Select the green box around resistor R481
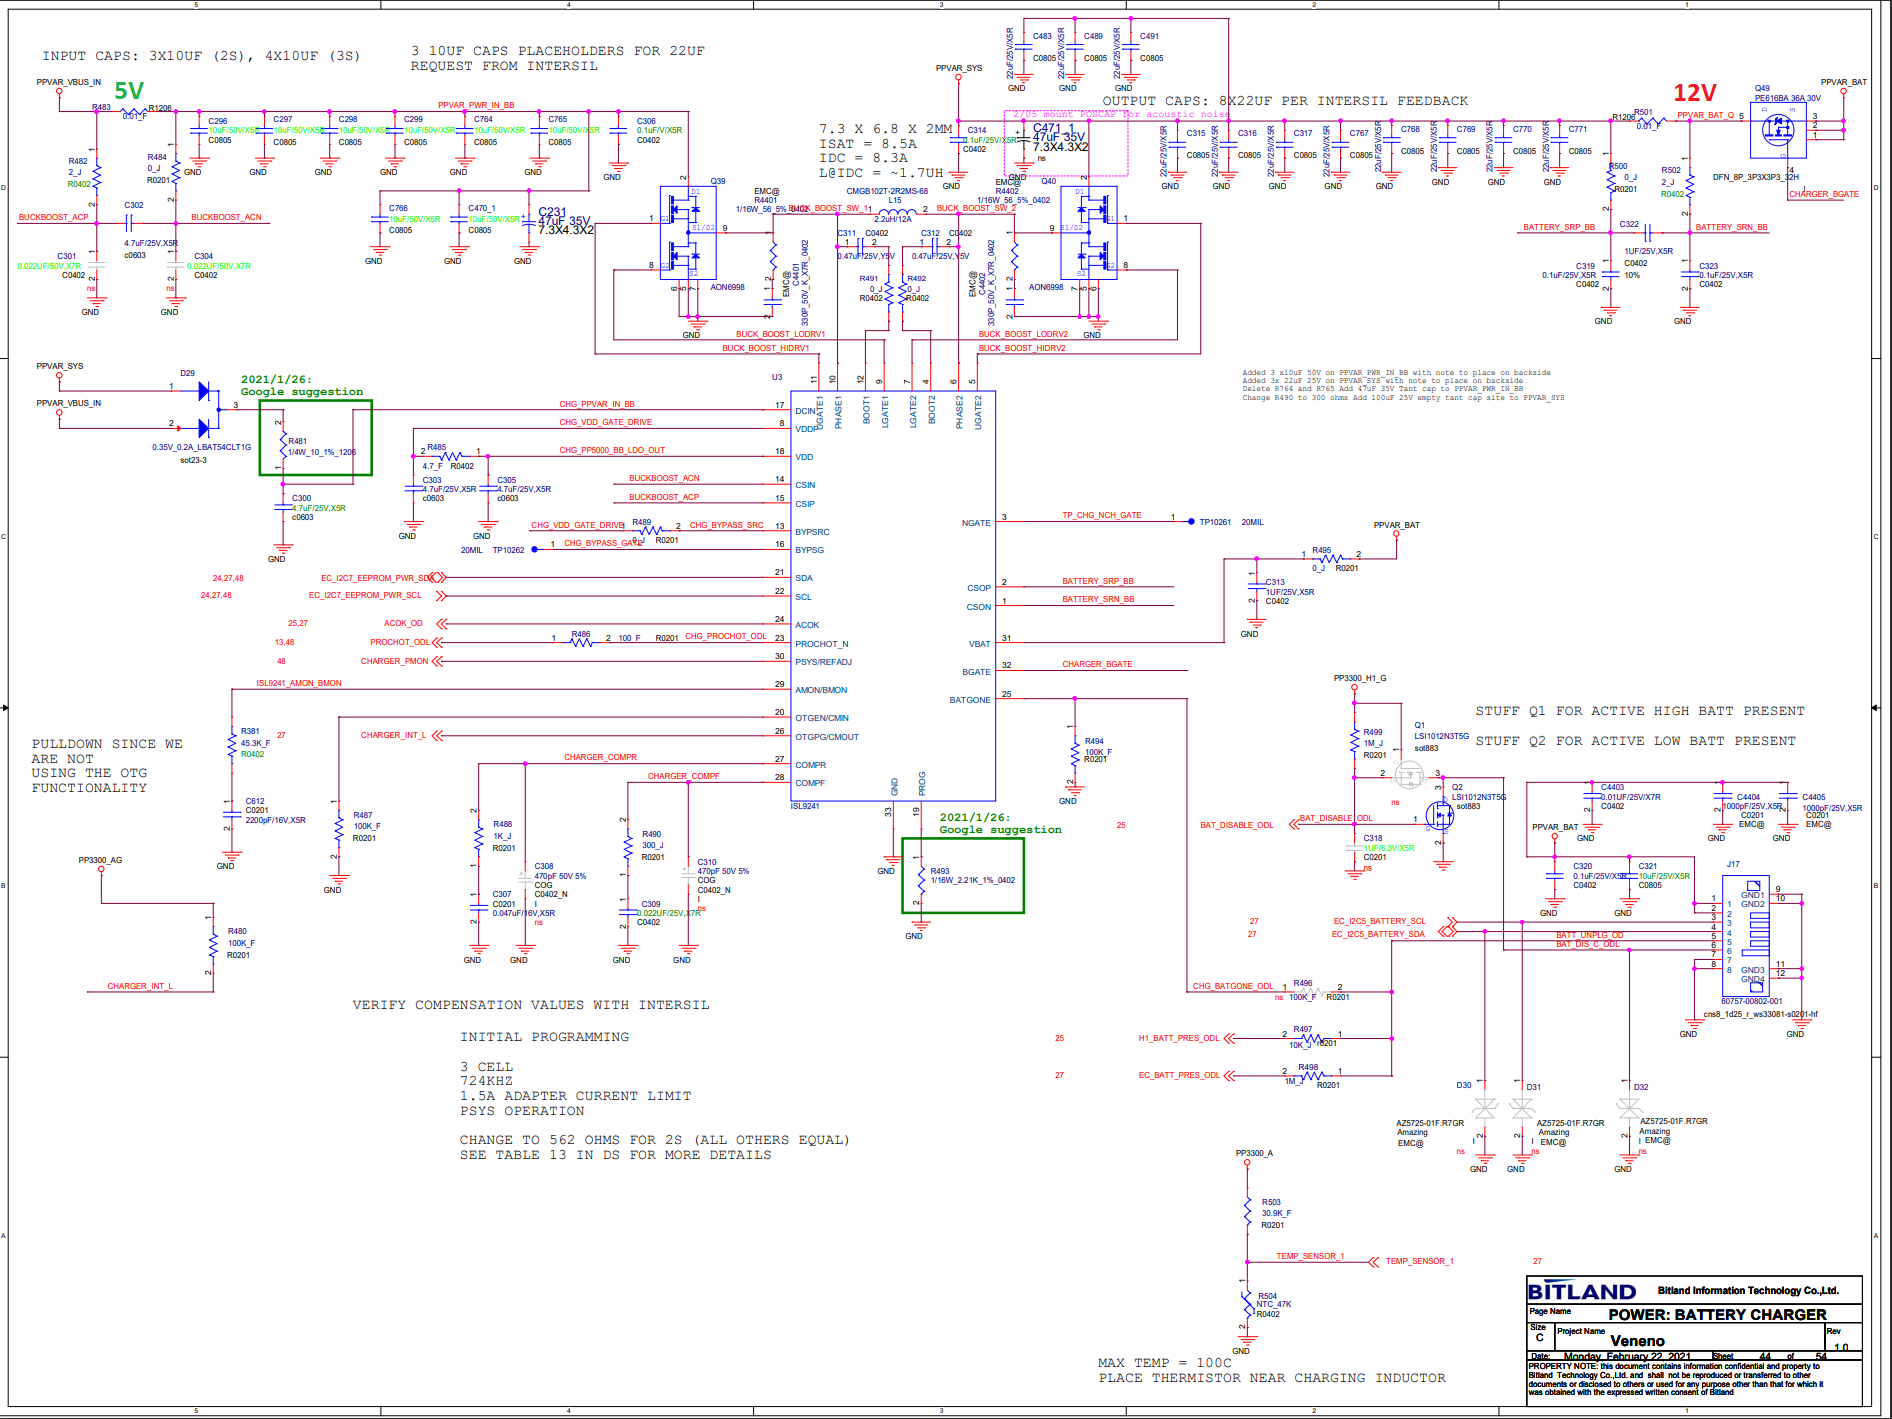Image resolution: width=1892 pixels, height=1419 pixels. pyautogui.click(x=316, y=438)
